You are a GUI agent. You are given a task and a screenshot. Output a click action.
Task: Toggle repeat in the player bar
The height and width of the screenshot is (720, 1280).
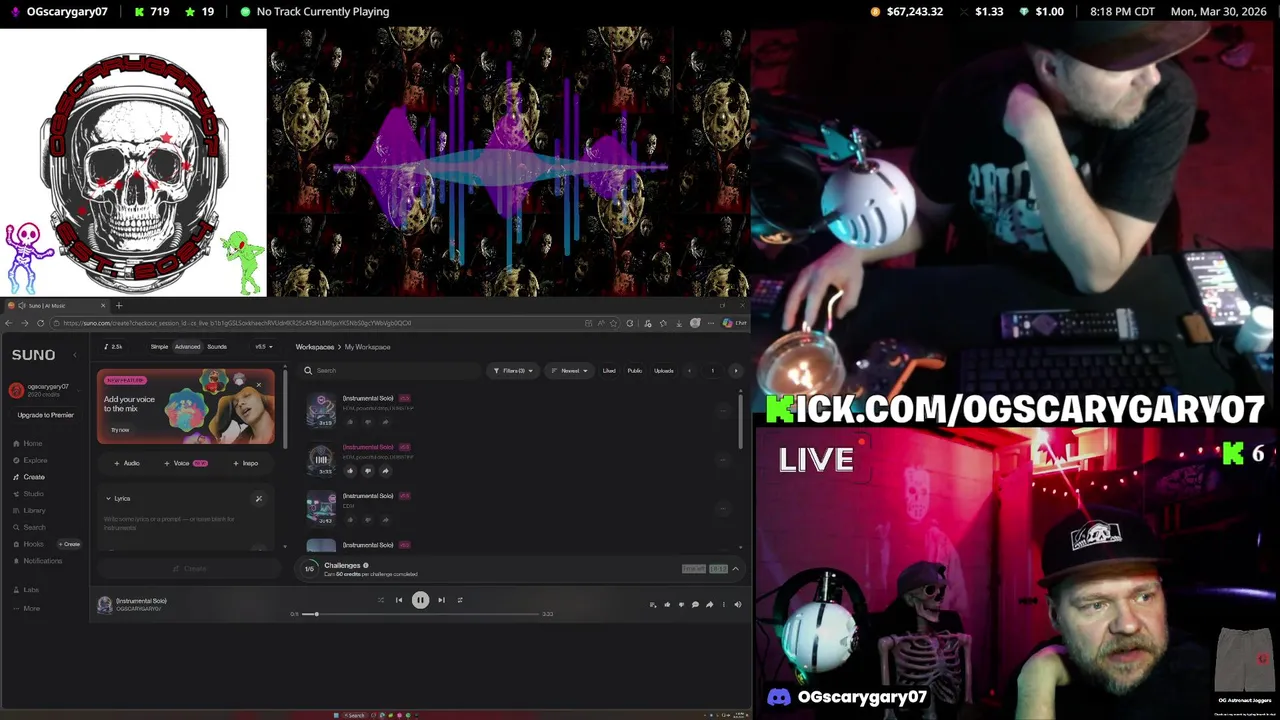tap(460, 600)
